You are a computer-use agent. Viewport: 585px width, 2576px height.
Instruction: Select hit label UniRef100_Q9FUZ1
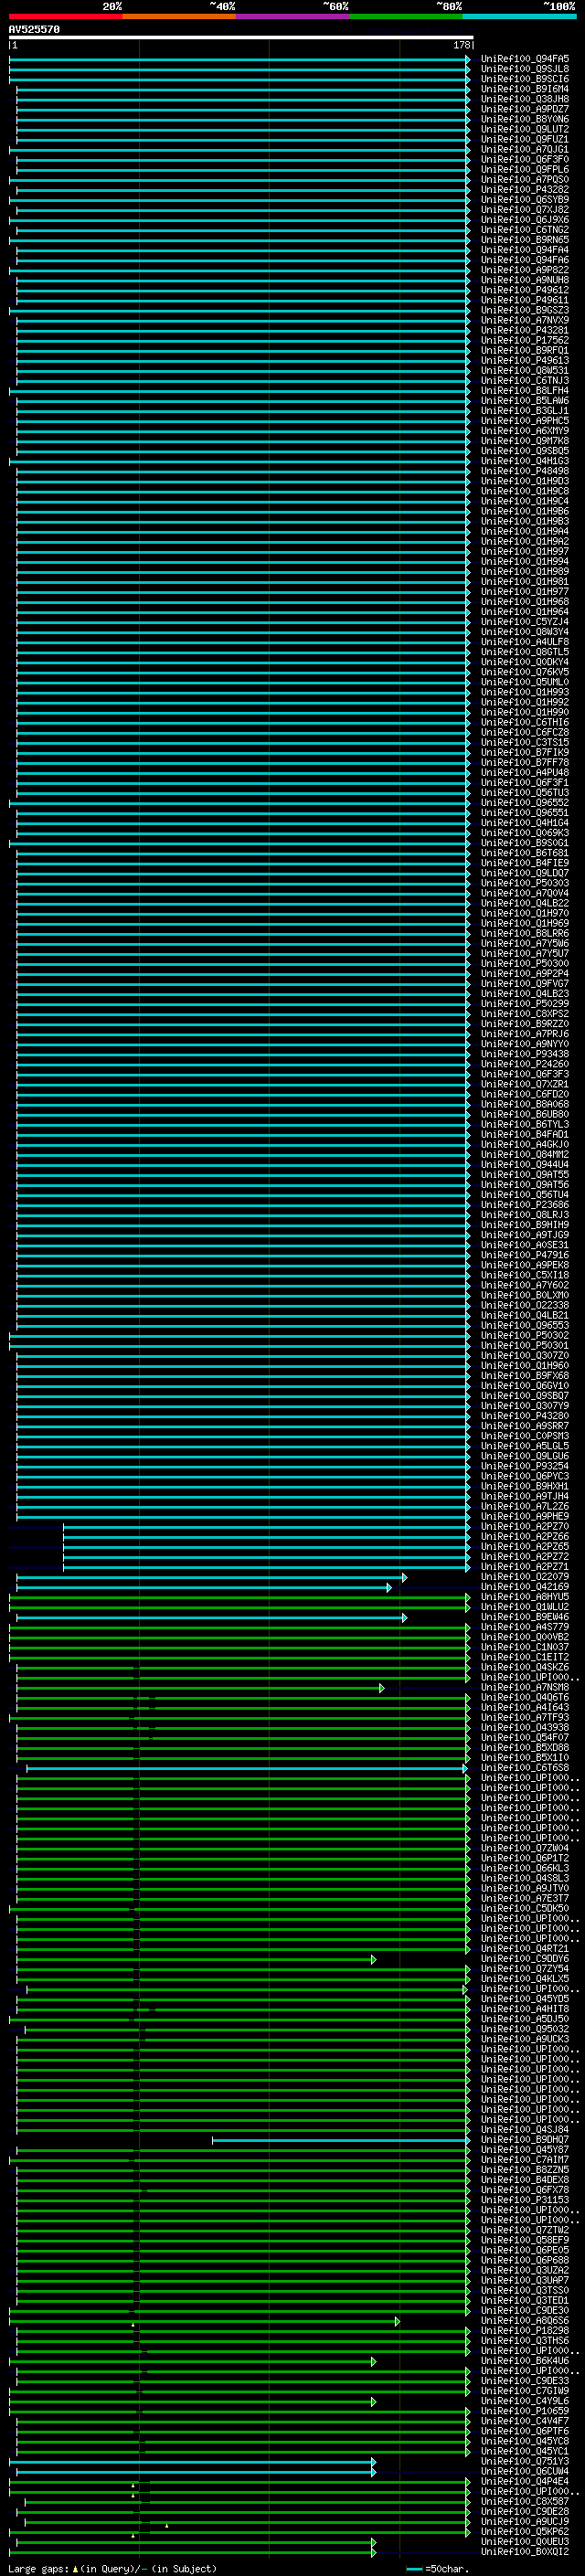[525, 139]
